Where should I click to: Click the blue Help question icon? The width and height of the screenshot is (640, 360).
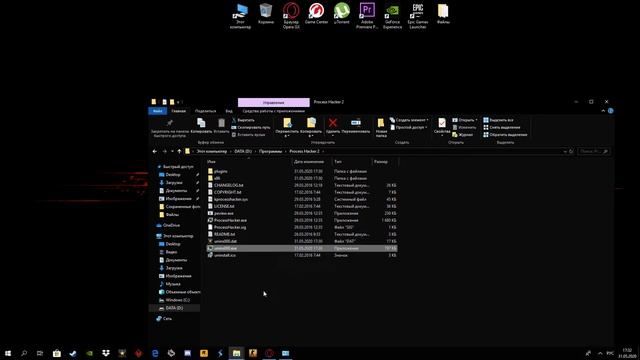pyautogui.click(x=611, y=111)
